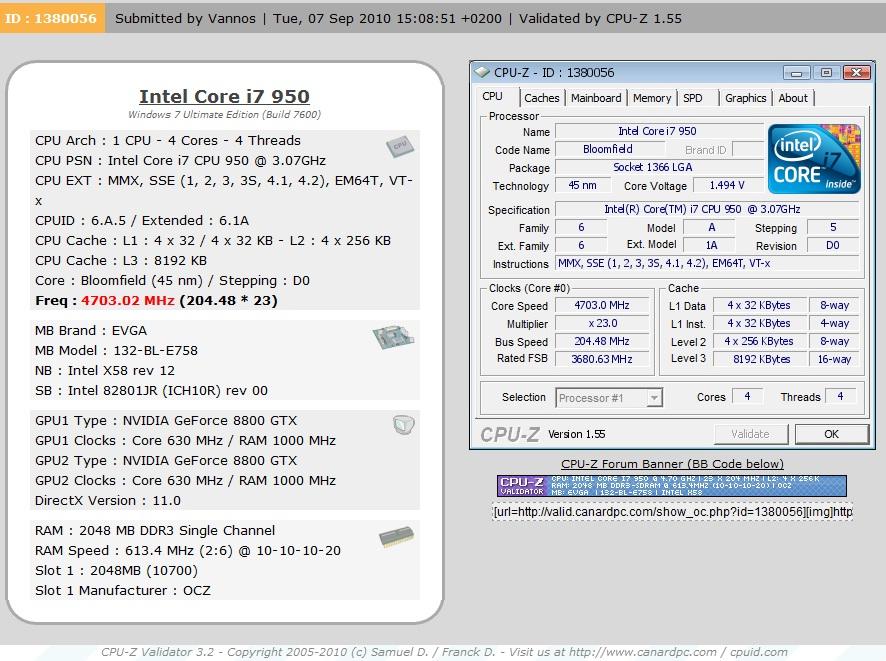Click the red 4703.02 MHz frequency text
886x661 pixels.
coord(128,301)
